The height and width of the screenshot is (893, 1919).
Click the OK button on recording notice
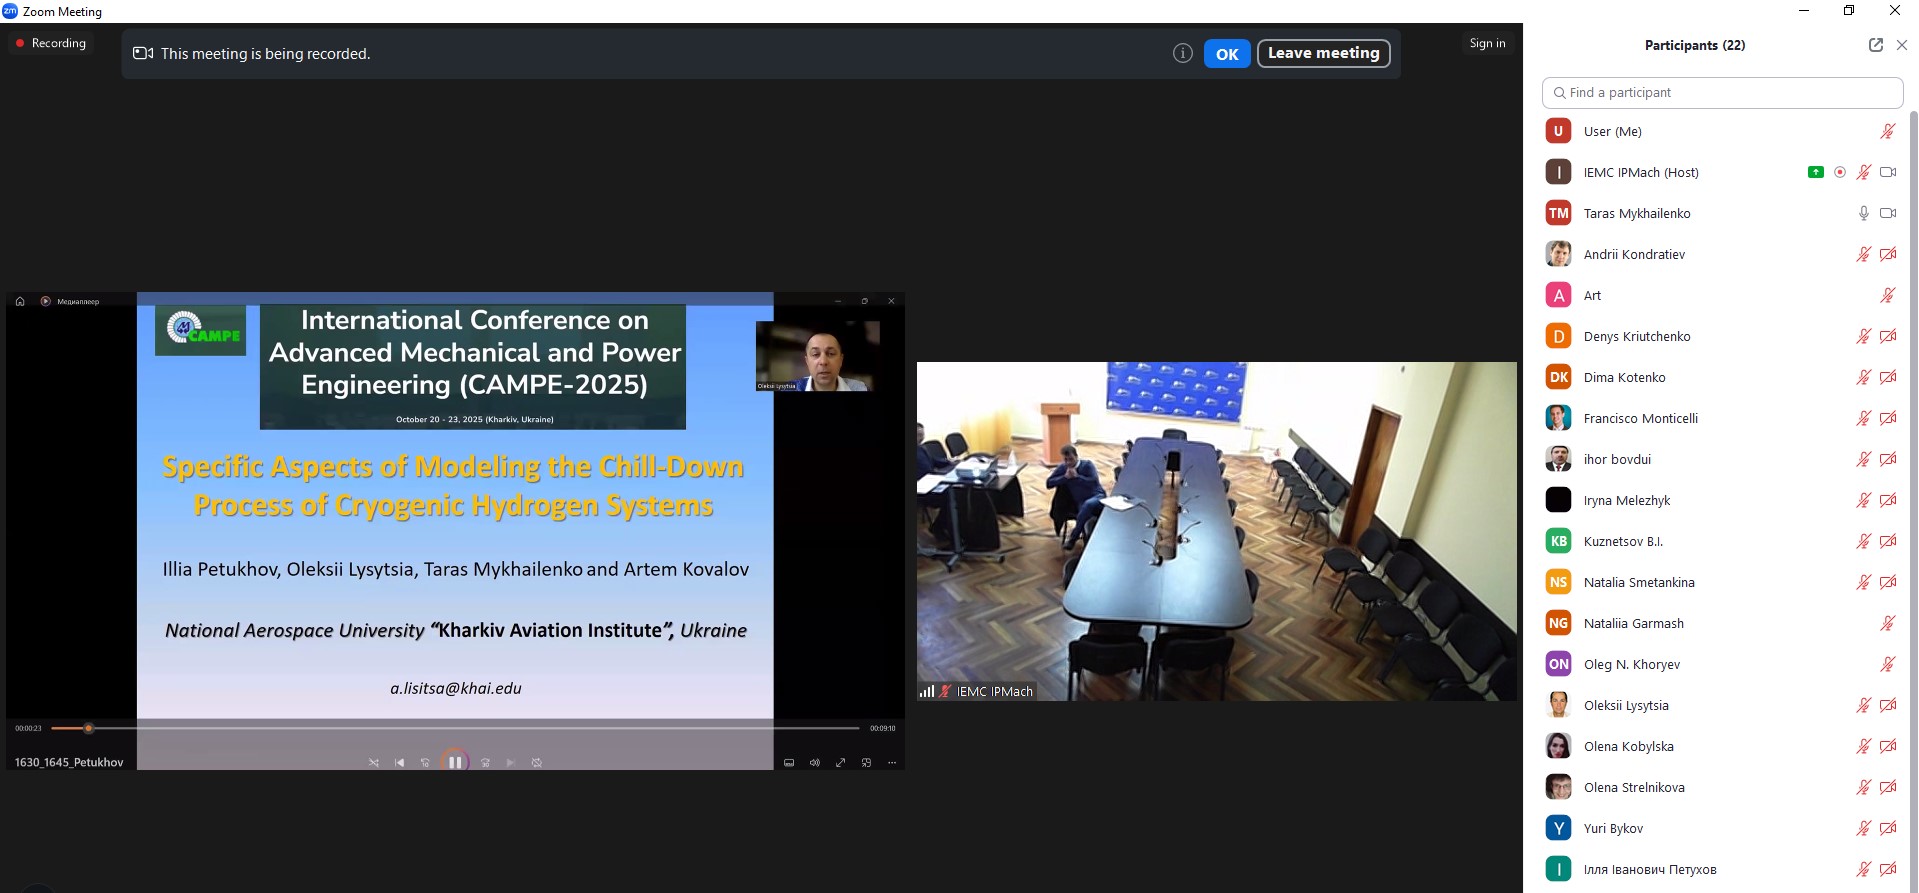(x=1226, y=54)
